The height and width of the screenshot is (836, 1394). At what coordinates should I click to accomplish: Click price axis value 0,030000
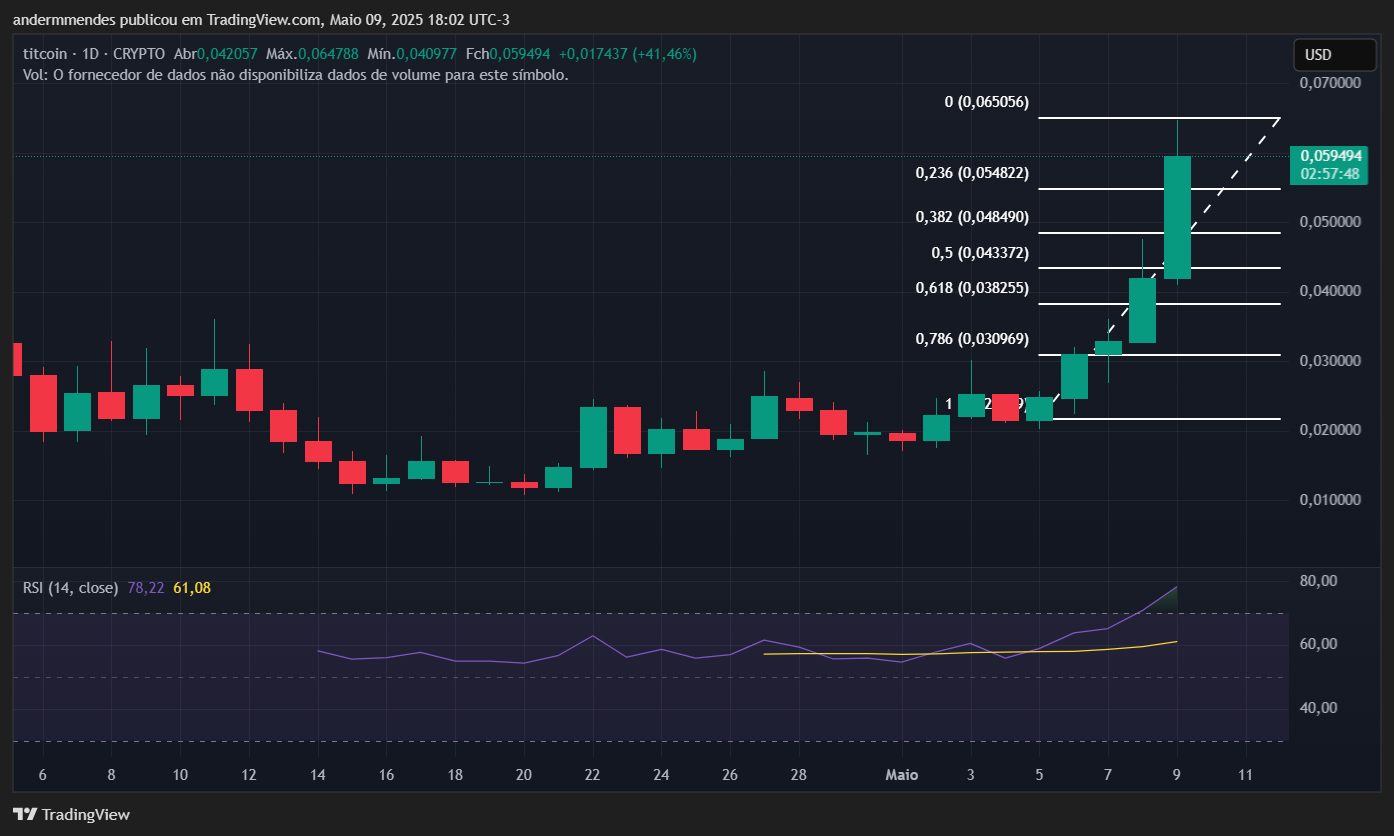pyautogui.click(x=1331, y=361)
